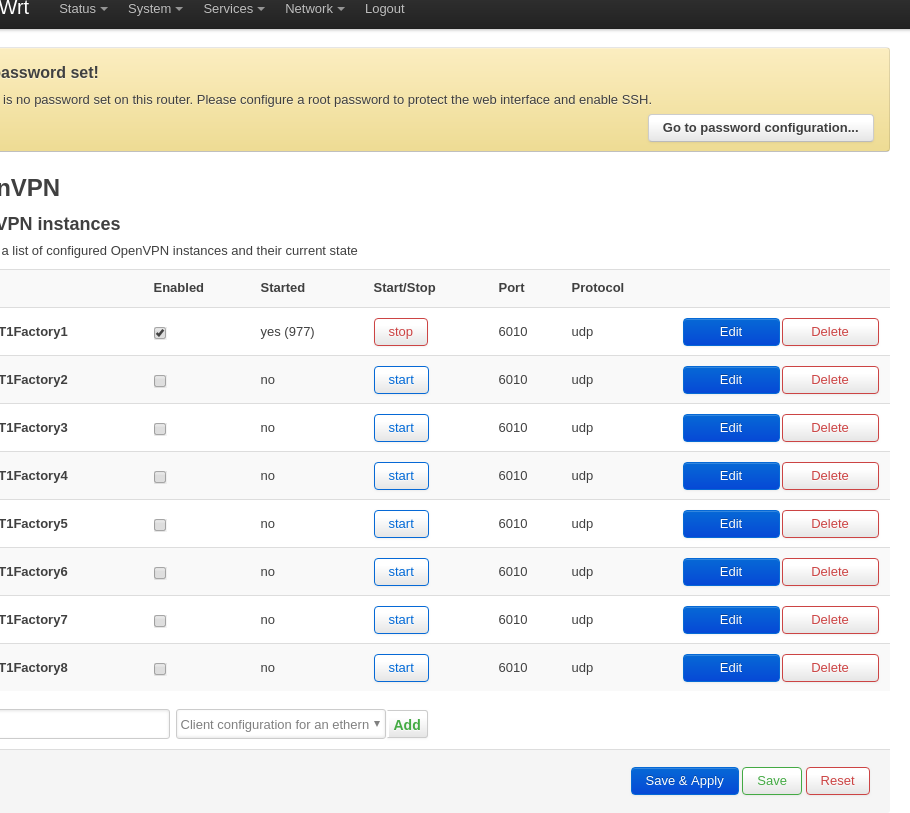910x813 pixels.
Task: Delete the T1Factory6 instance
Action: 830,572
